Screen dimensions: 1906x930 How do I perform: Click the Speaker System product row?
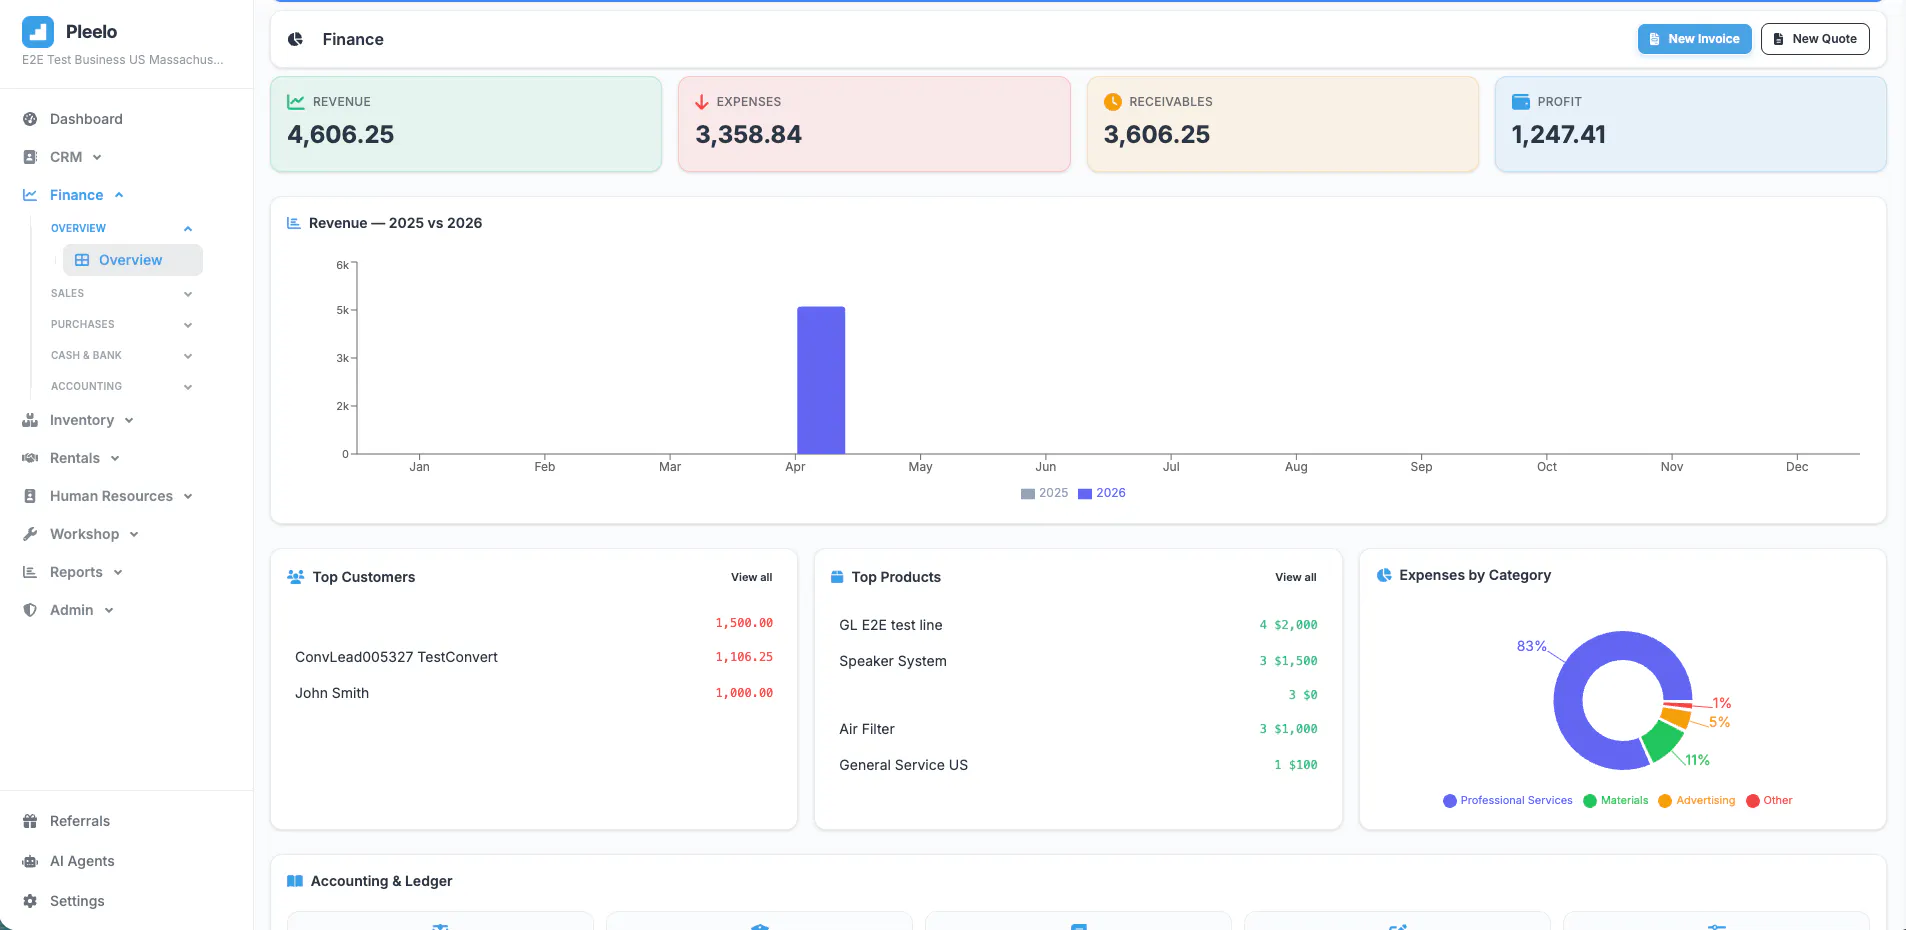point(1078,661)
